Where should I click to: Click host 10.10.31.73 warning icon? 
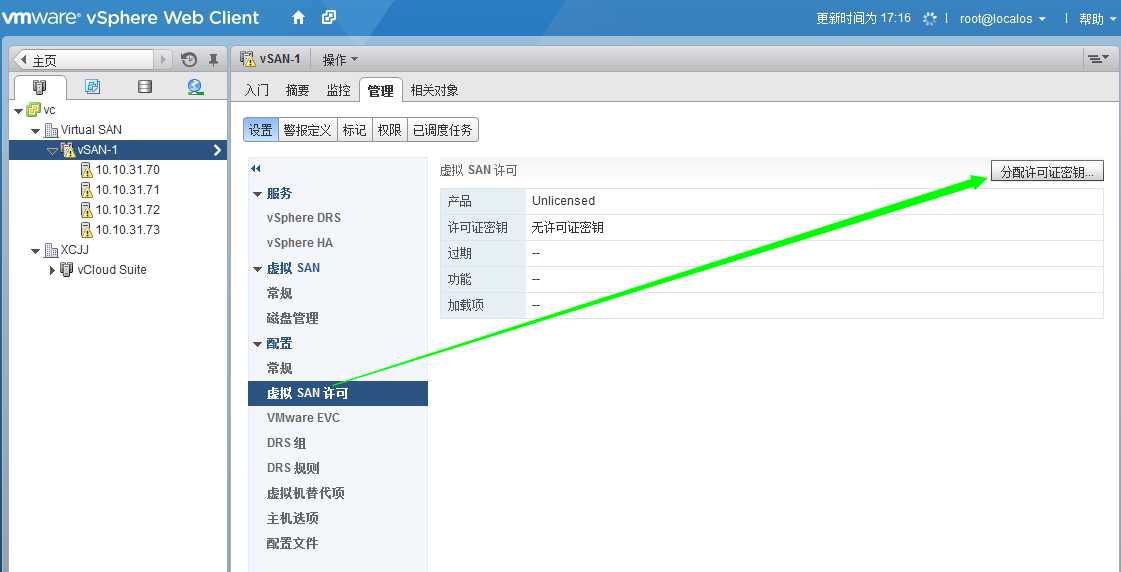click(87, 230)
